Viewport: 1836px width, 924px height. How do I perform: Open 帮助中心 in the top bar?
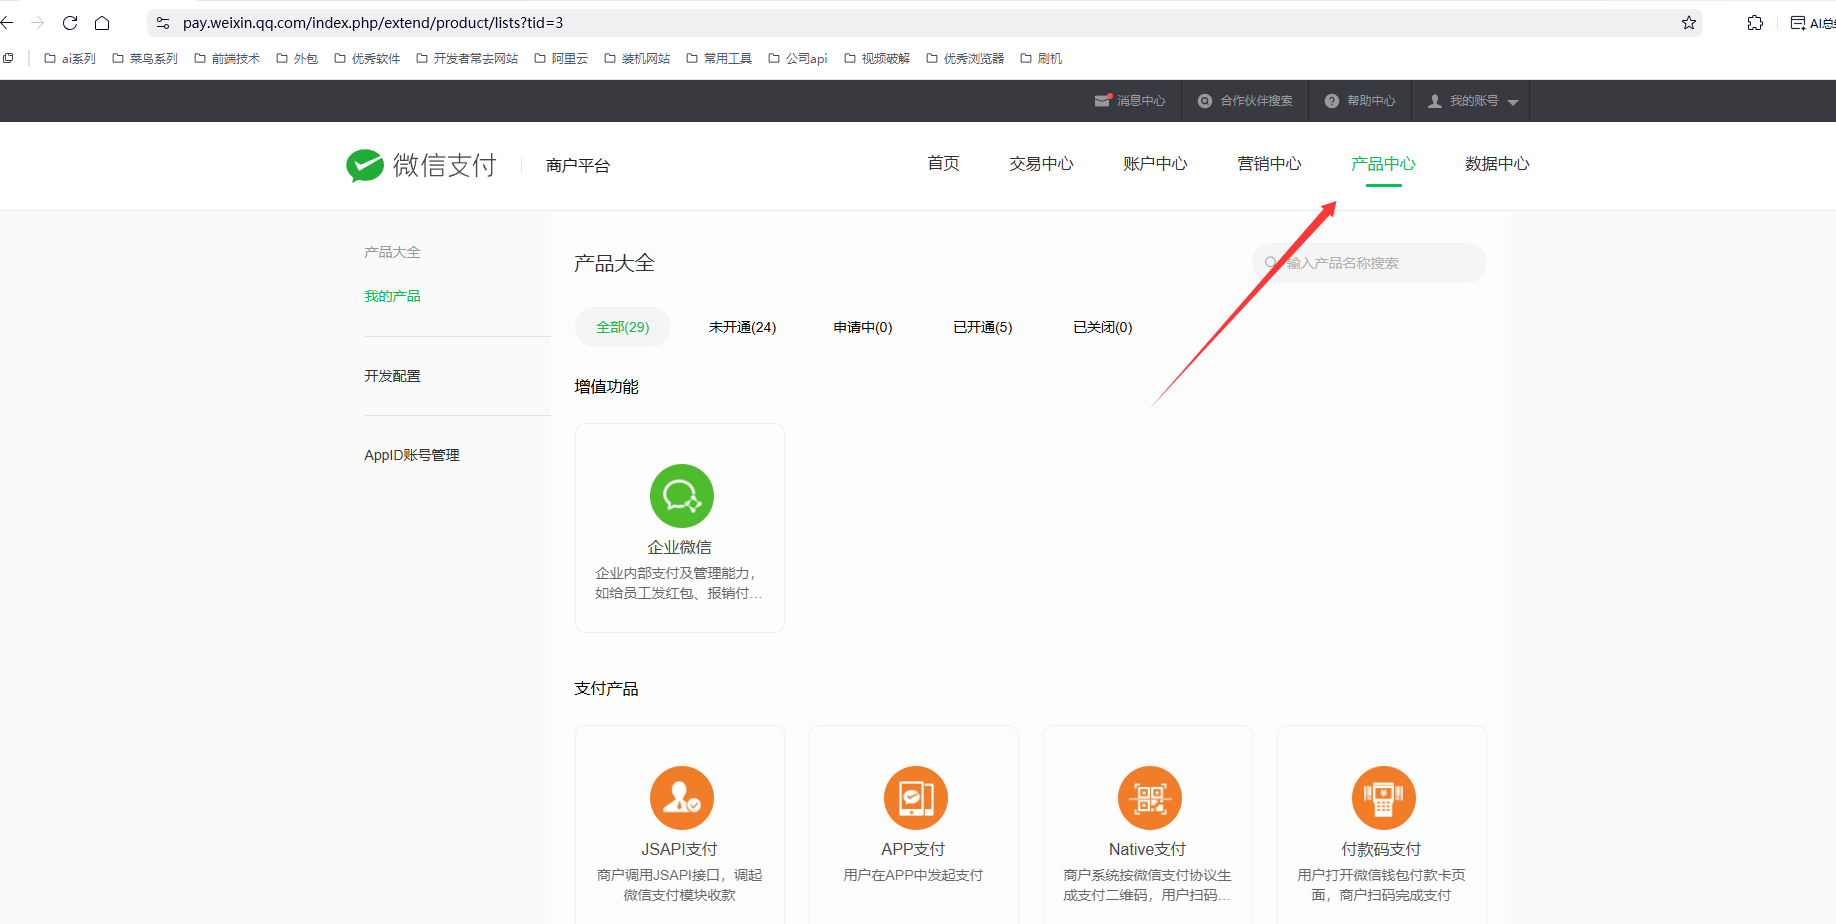click(x=1360, y=101)
